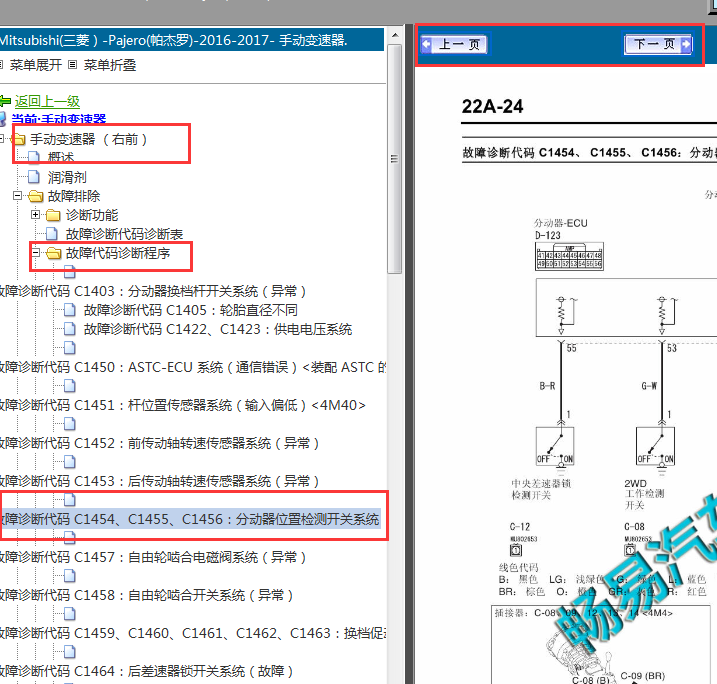Open fault code C1451 杆位置传感器系统
Image resolution: width=717 pixels, height=684 pixels.
click(x=182, y=405)
